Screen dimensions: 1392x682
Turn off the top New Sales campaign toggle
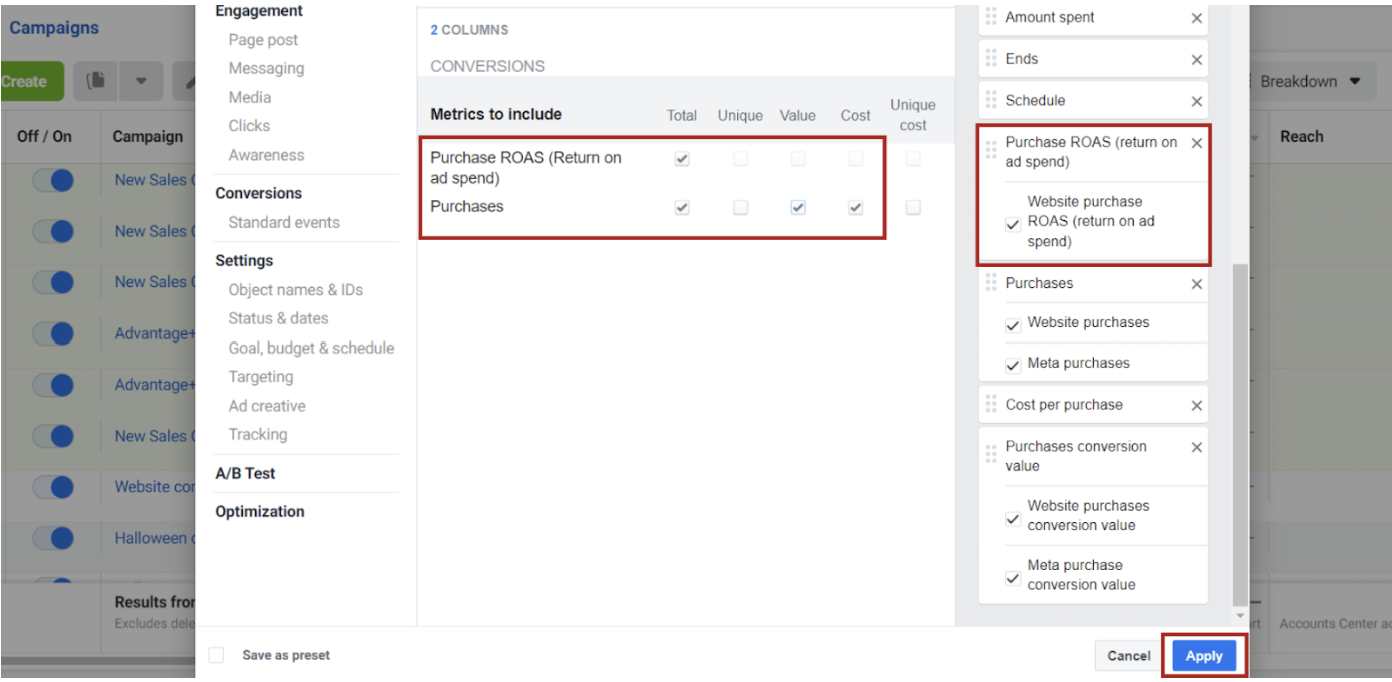53,180
